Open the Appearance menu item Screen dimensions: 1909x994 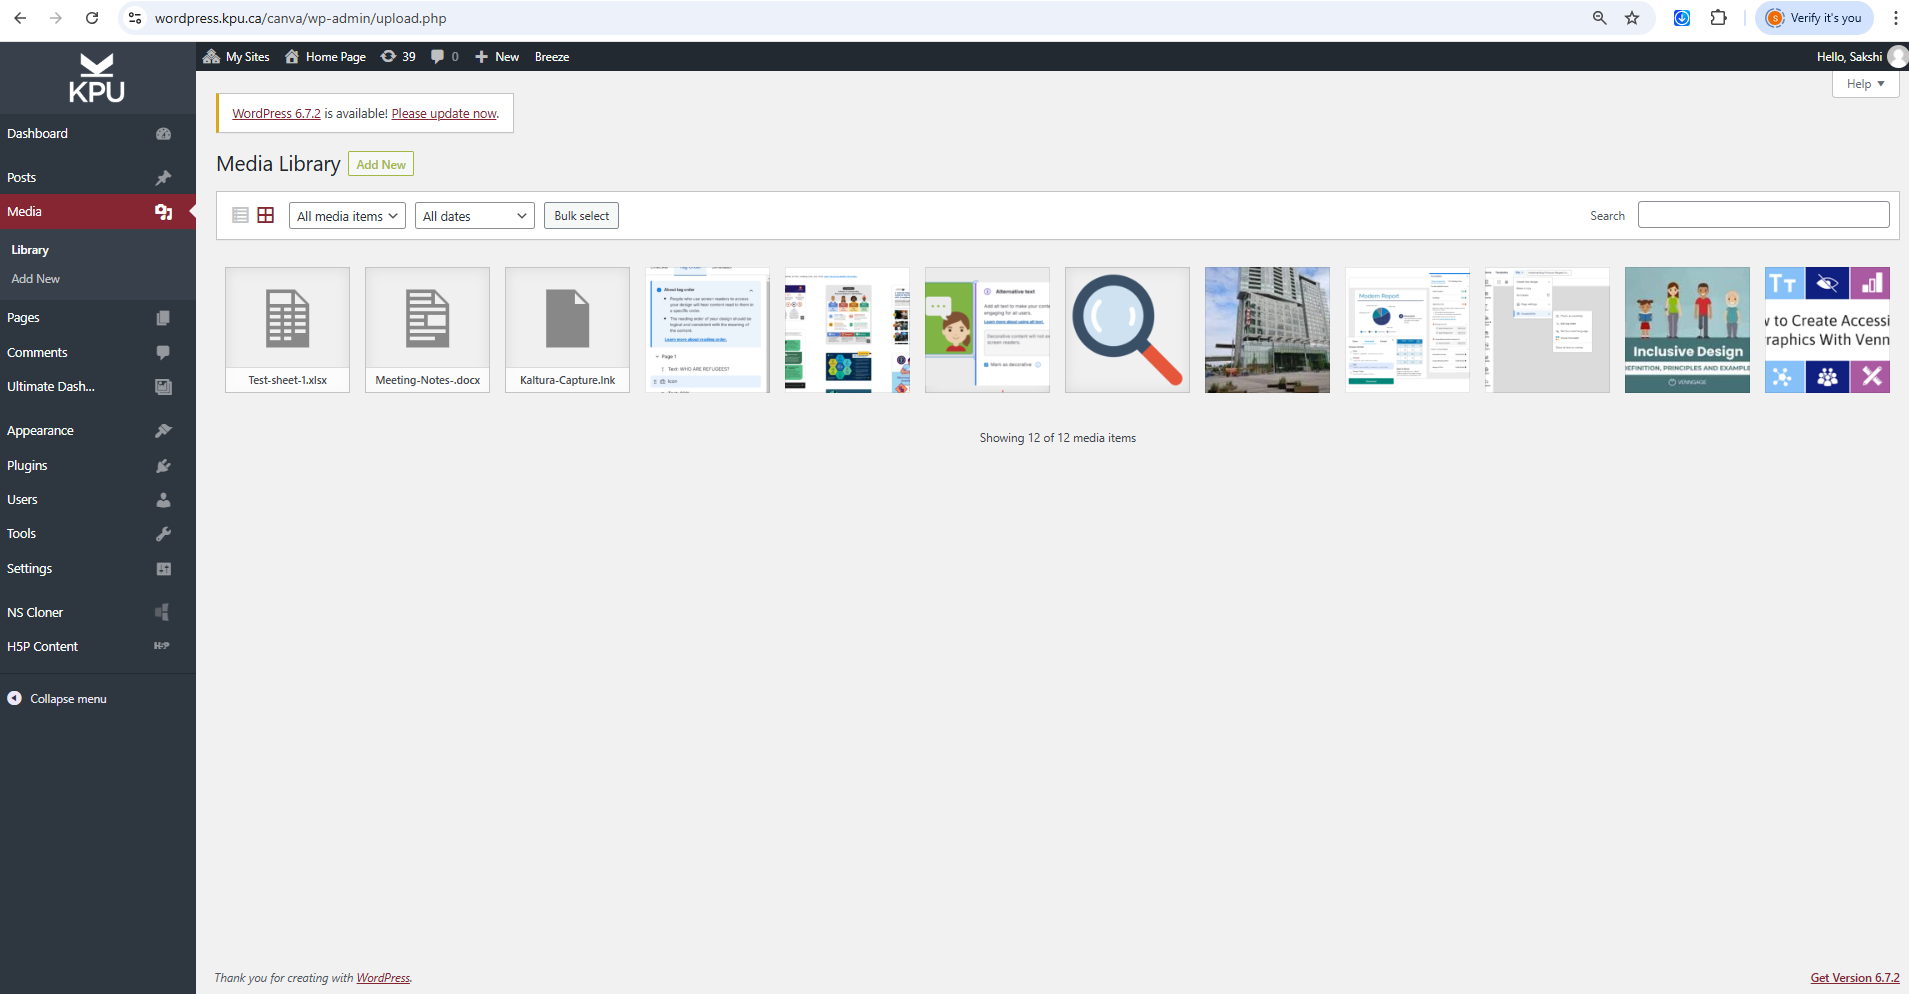coord(40,431)
